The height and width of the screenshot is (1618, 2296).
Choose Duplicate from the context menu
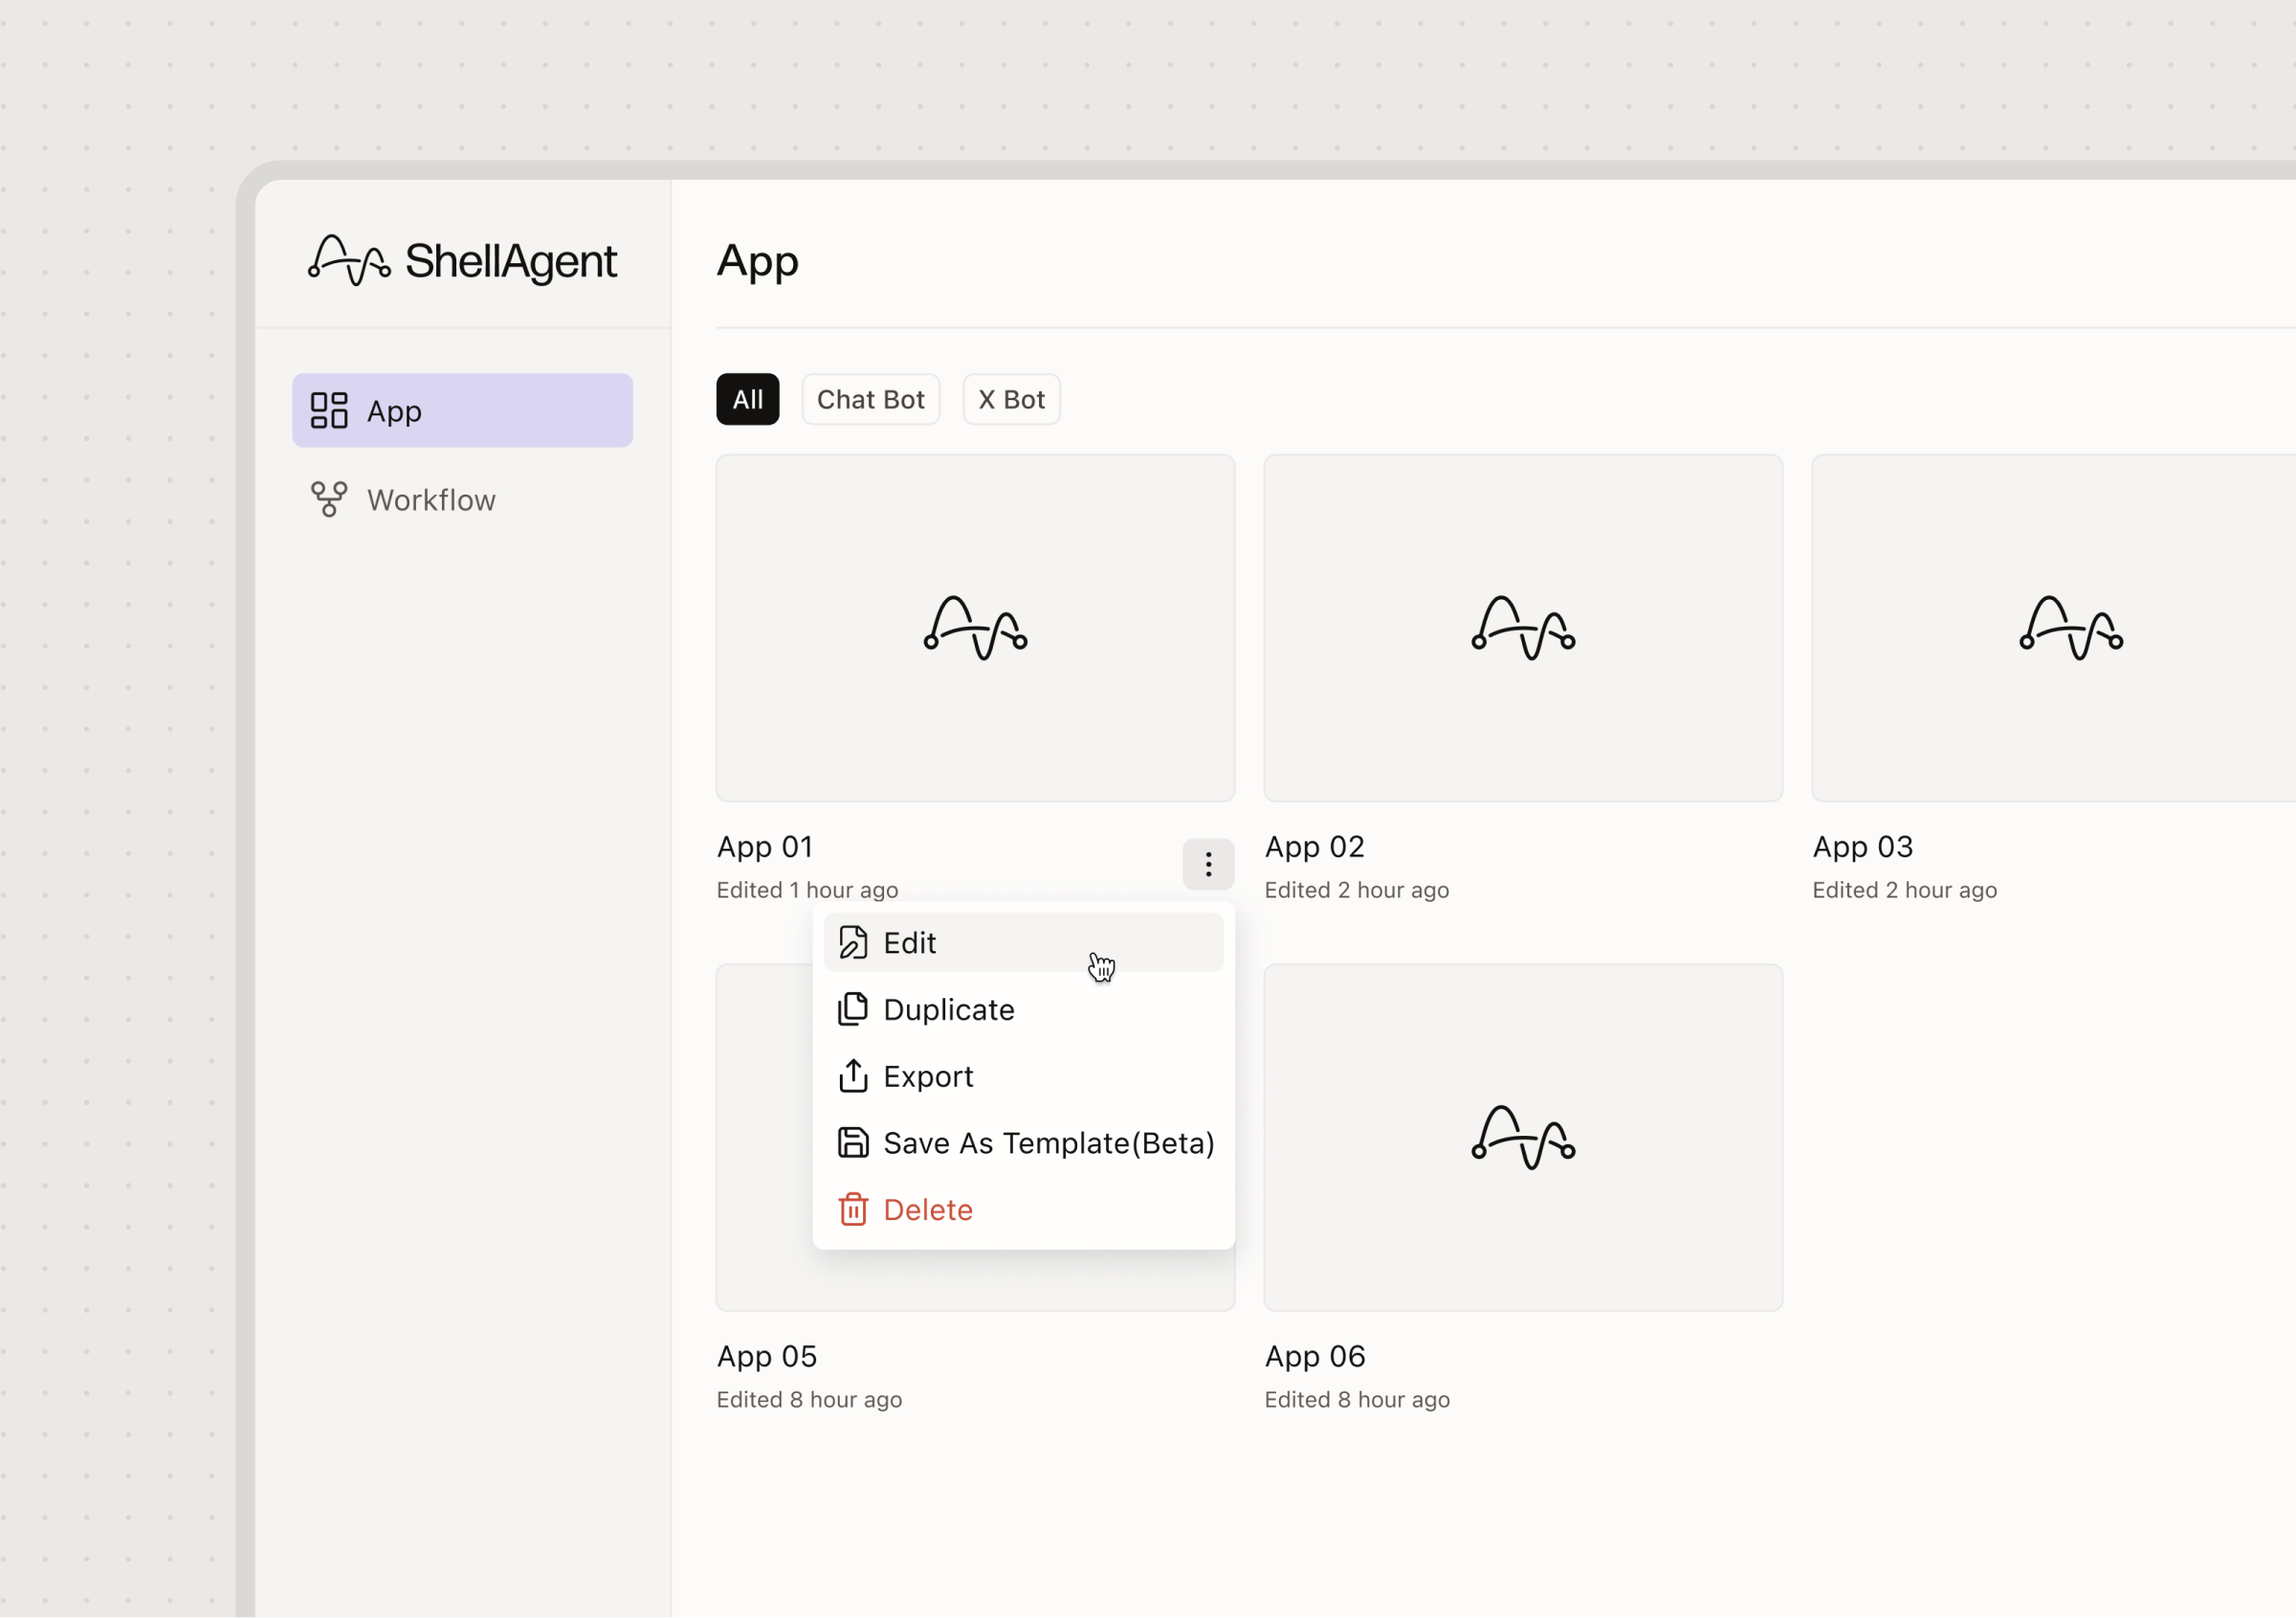pyautogui.click(x=1023, y=1009)
